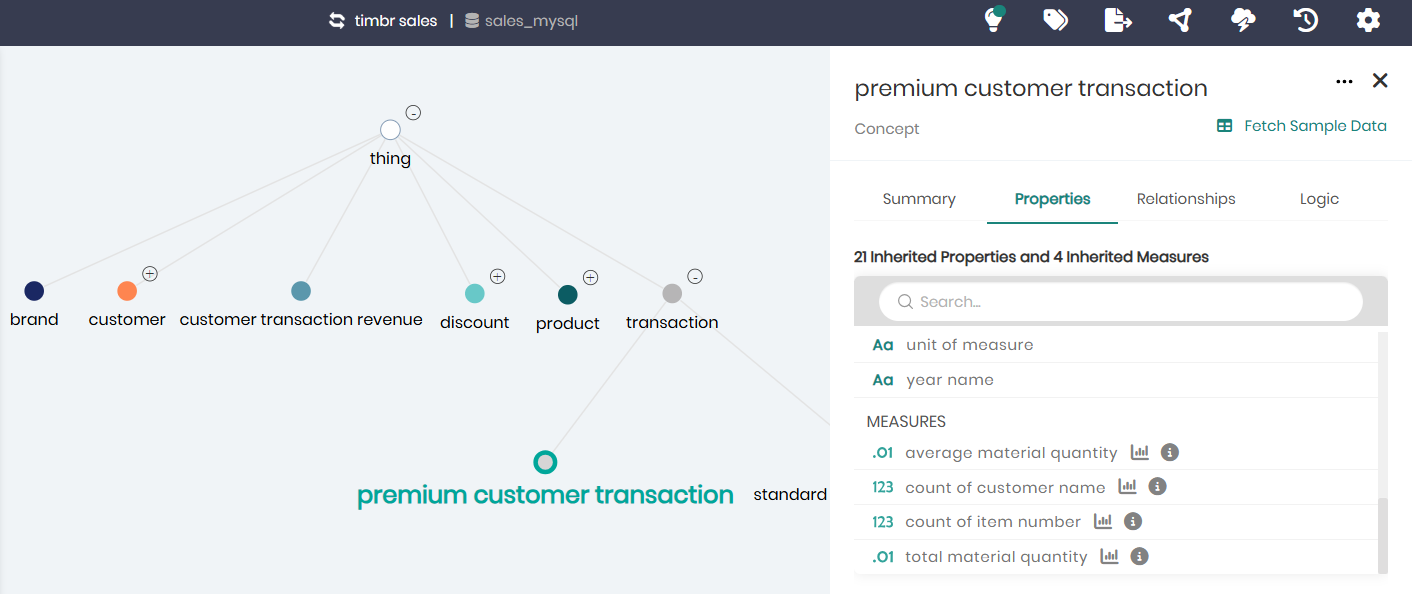Open the settings gear icon
Viewport: 1412px width, 594px height.
[x=1368, y=20]
